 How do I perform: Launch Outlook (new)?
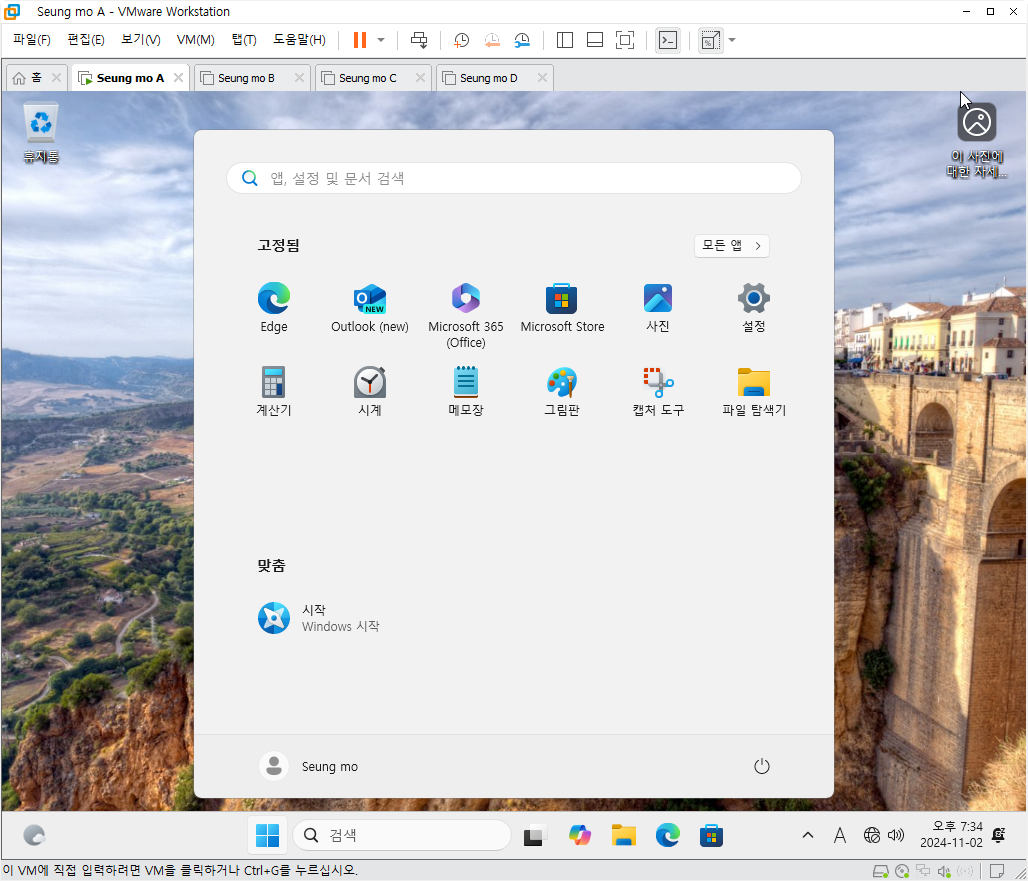click(x=370, y=307)
